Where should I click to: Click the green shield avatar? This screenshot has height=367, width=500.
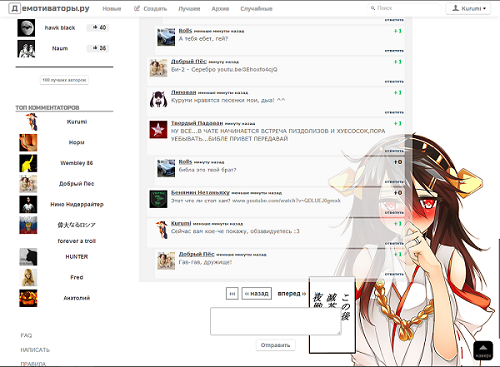click(x=158, y=199)
